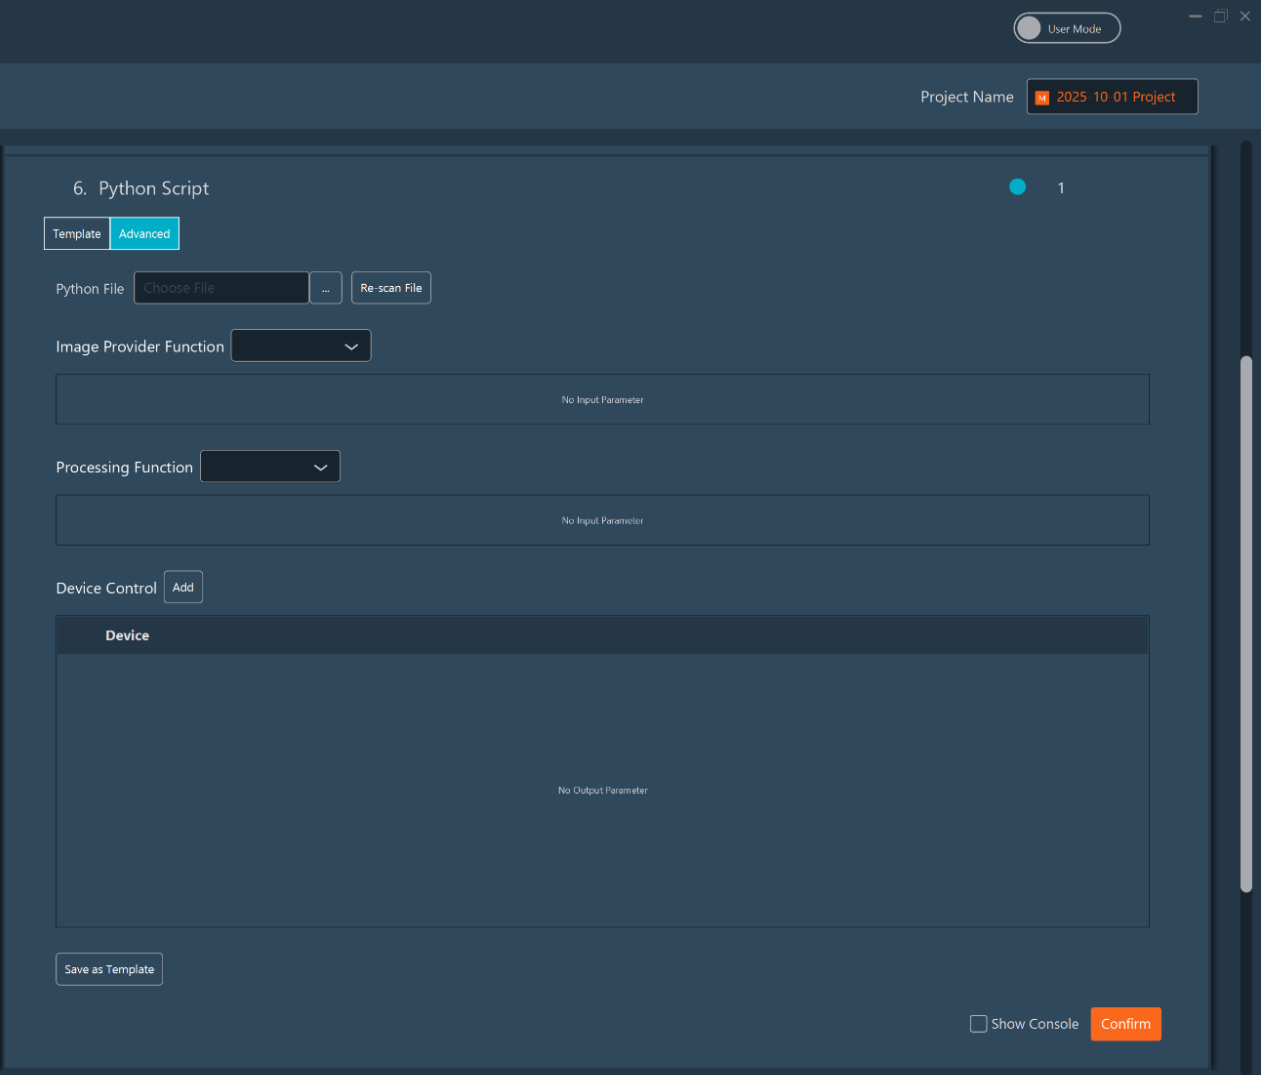The image size is (1261, 1075).
Task: Open the file browser with the ellipsis button
Action: (326, 287)
